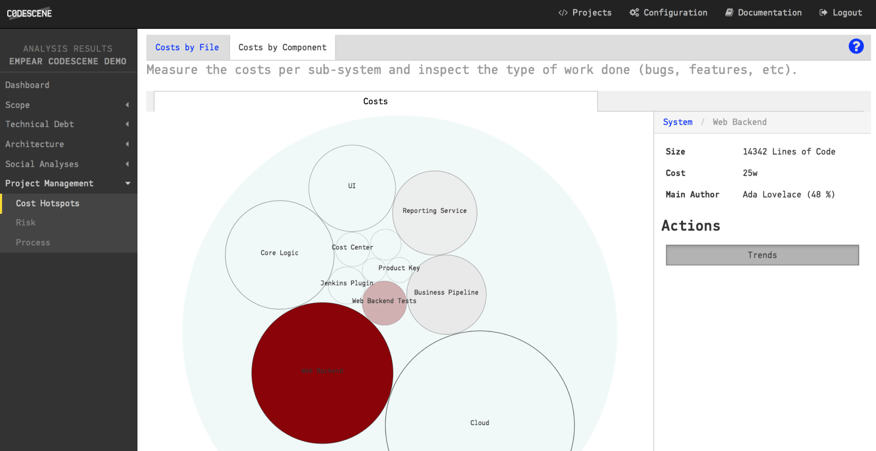Switch to the Costs by File tab

point(187,47)
